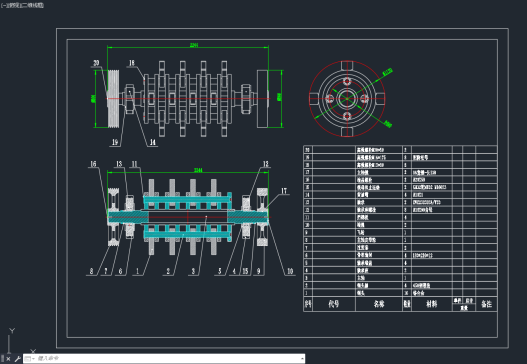Image resolution: width=527 pixels, height=364 pixels.
Task: Select the 2244 dimension above the top view
Action: point(194,45)
